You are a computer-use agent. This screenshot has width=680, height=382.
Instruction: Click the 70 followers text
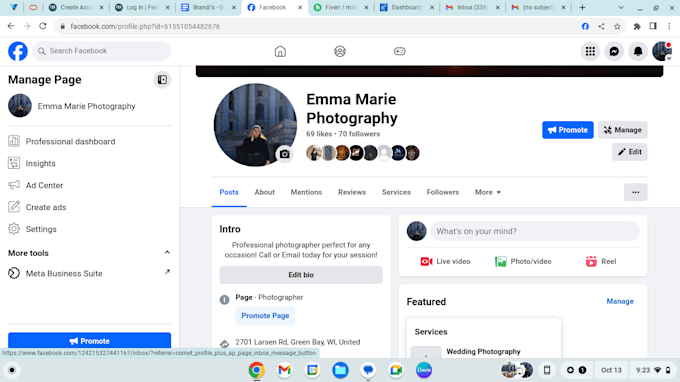pos(359,134)
